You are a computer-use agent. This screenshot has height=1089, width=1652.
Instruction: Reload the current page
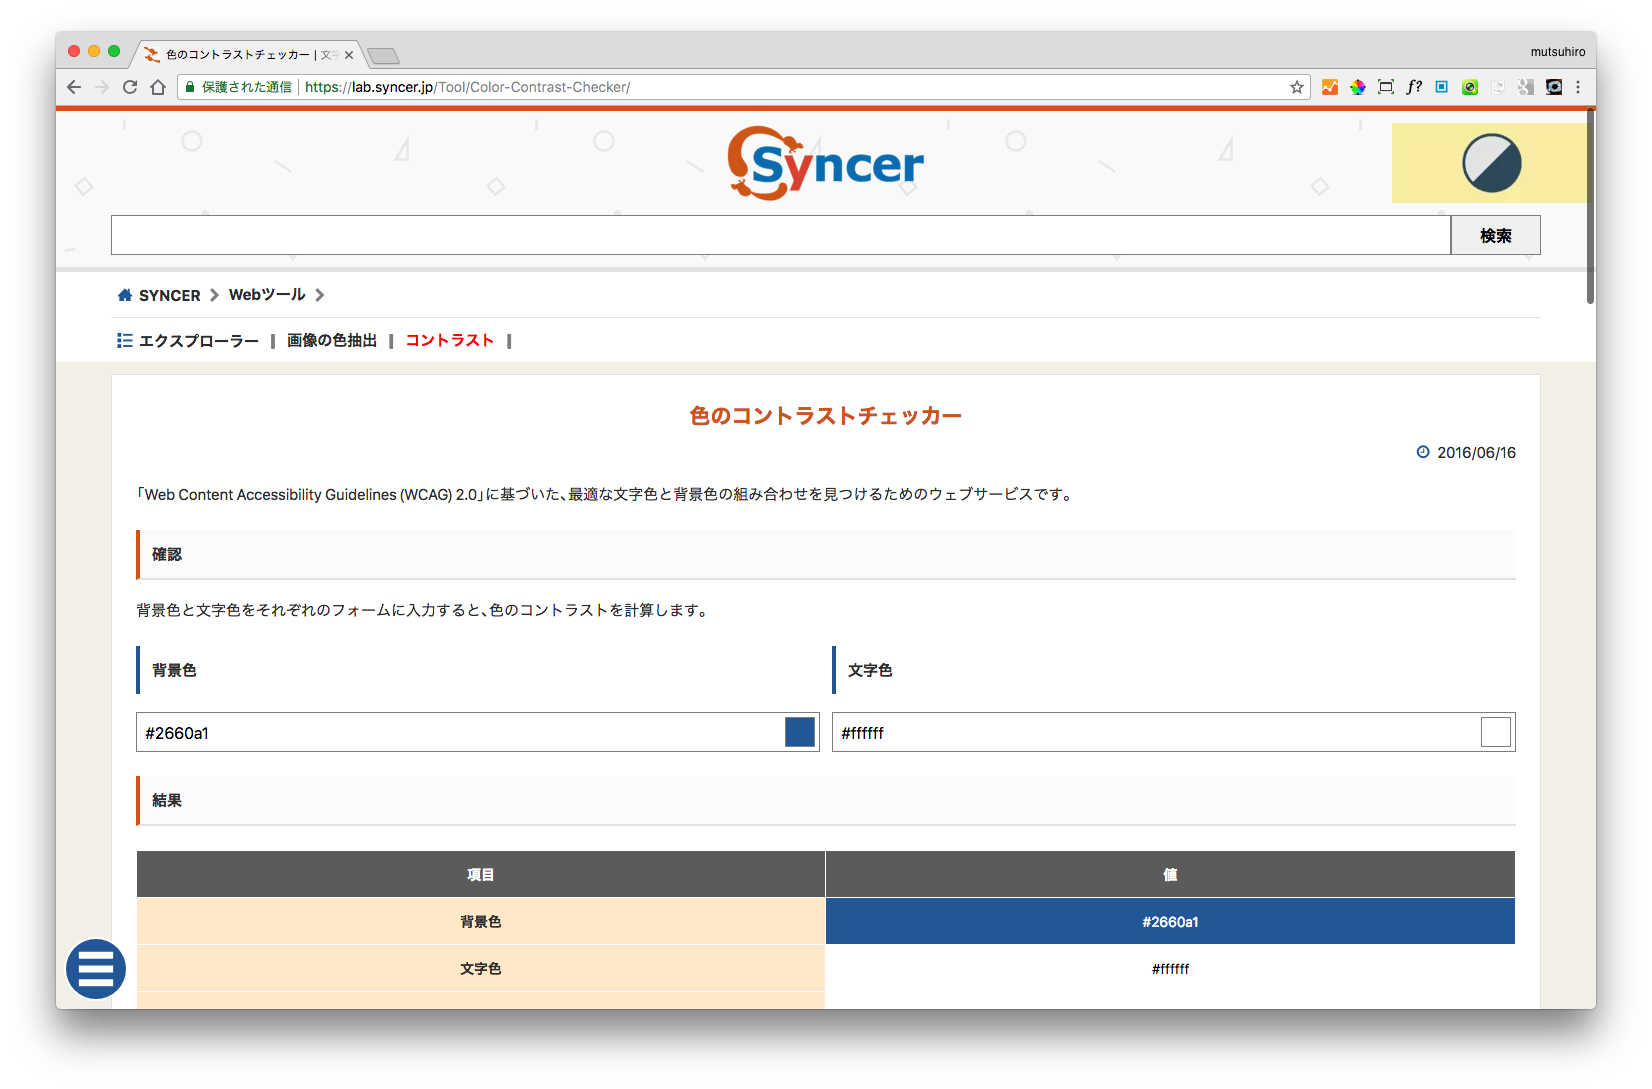130,87
